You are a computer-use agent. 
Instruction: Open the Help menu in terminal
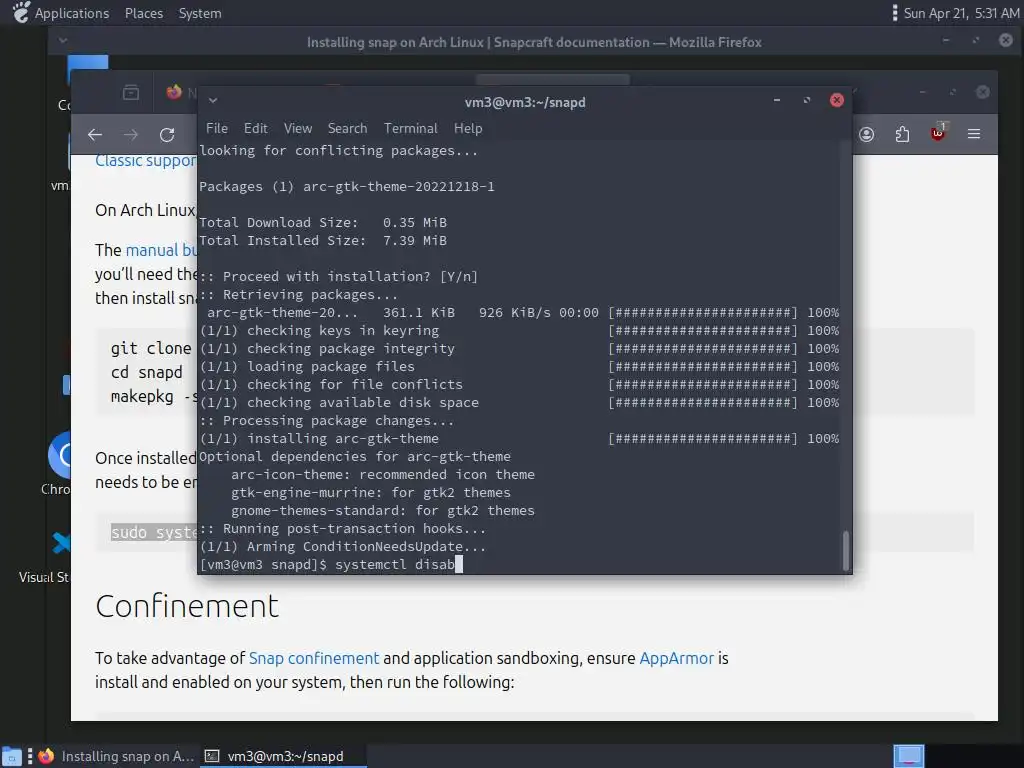[468, 128]
